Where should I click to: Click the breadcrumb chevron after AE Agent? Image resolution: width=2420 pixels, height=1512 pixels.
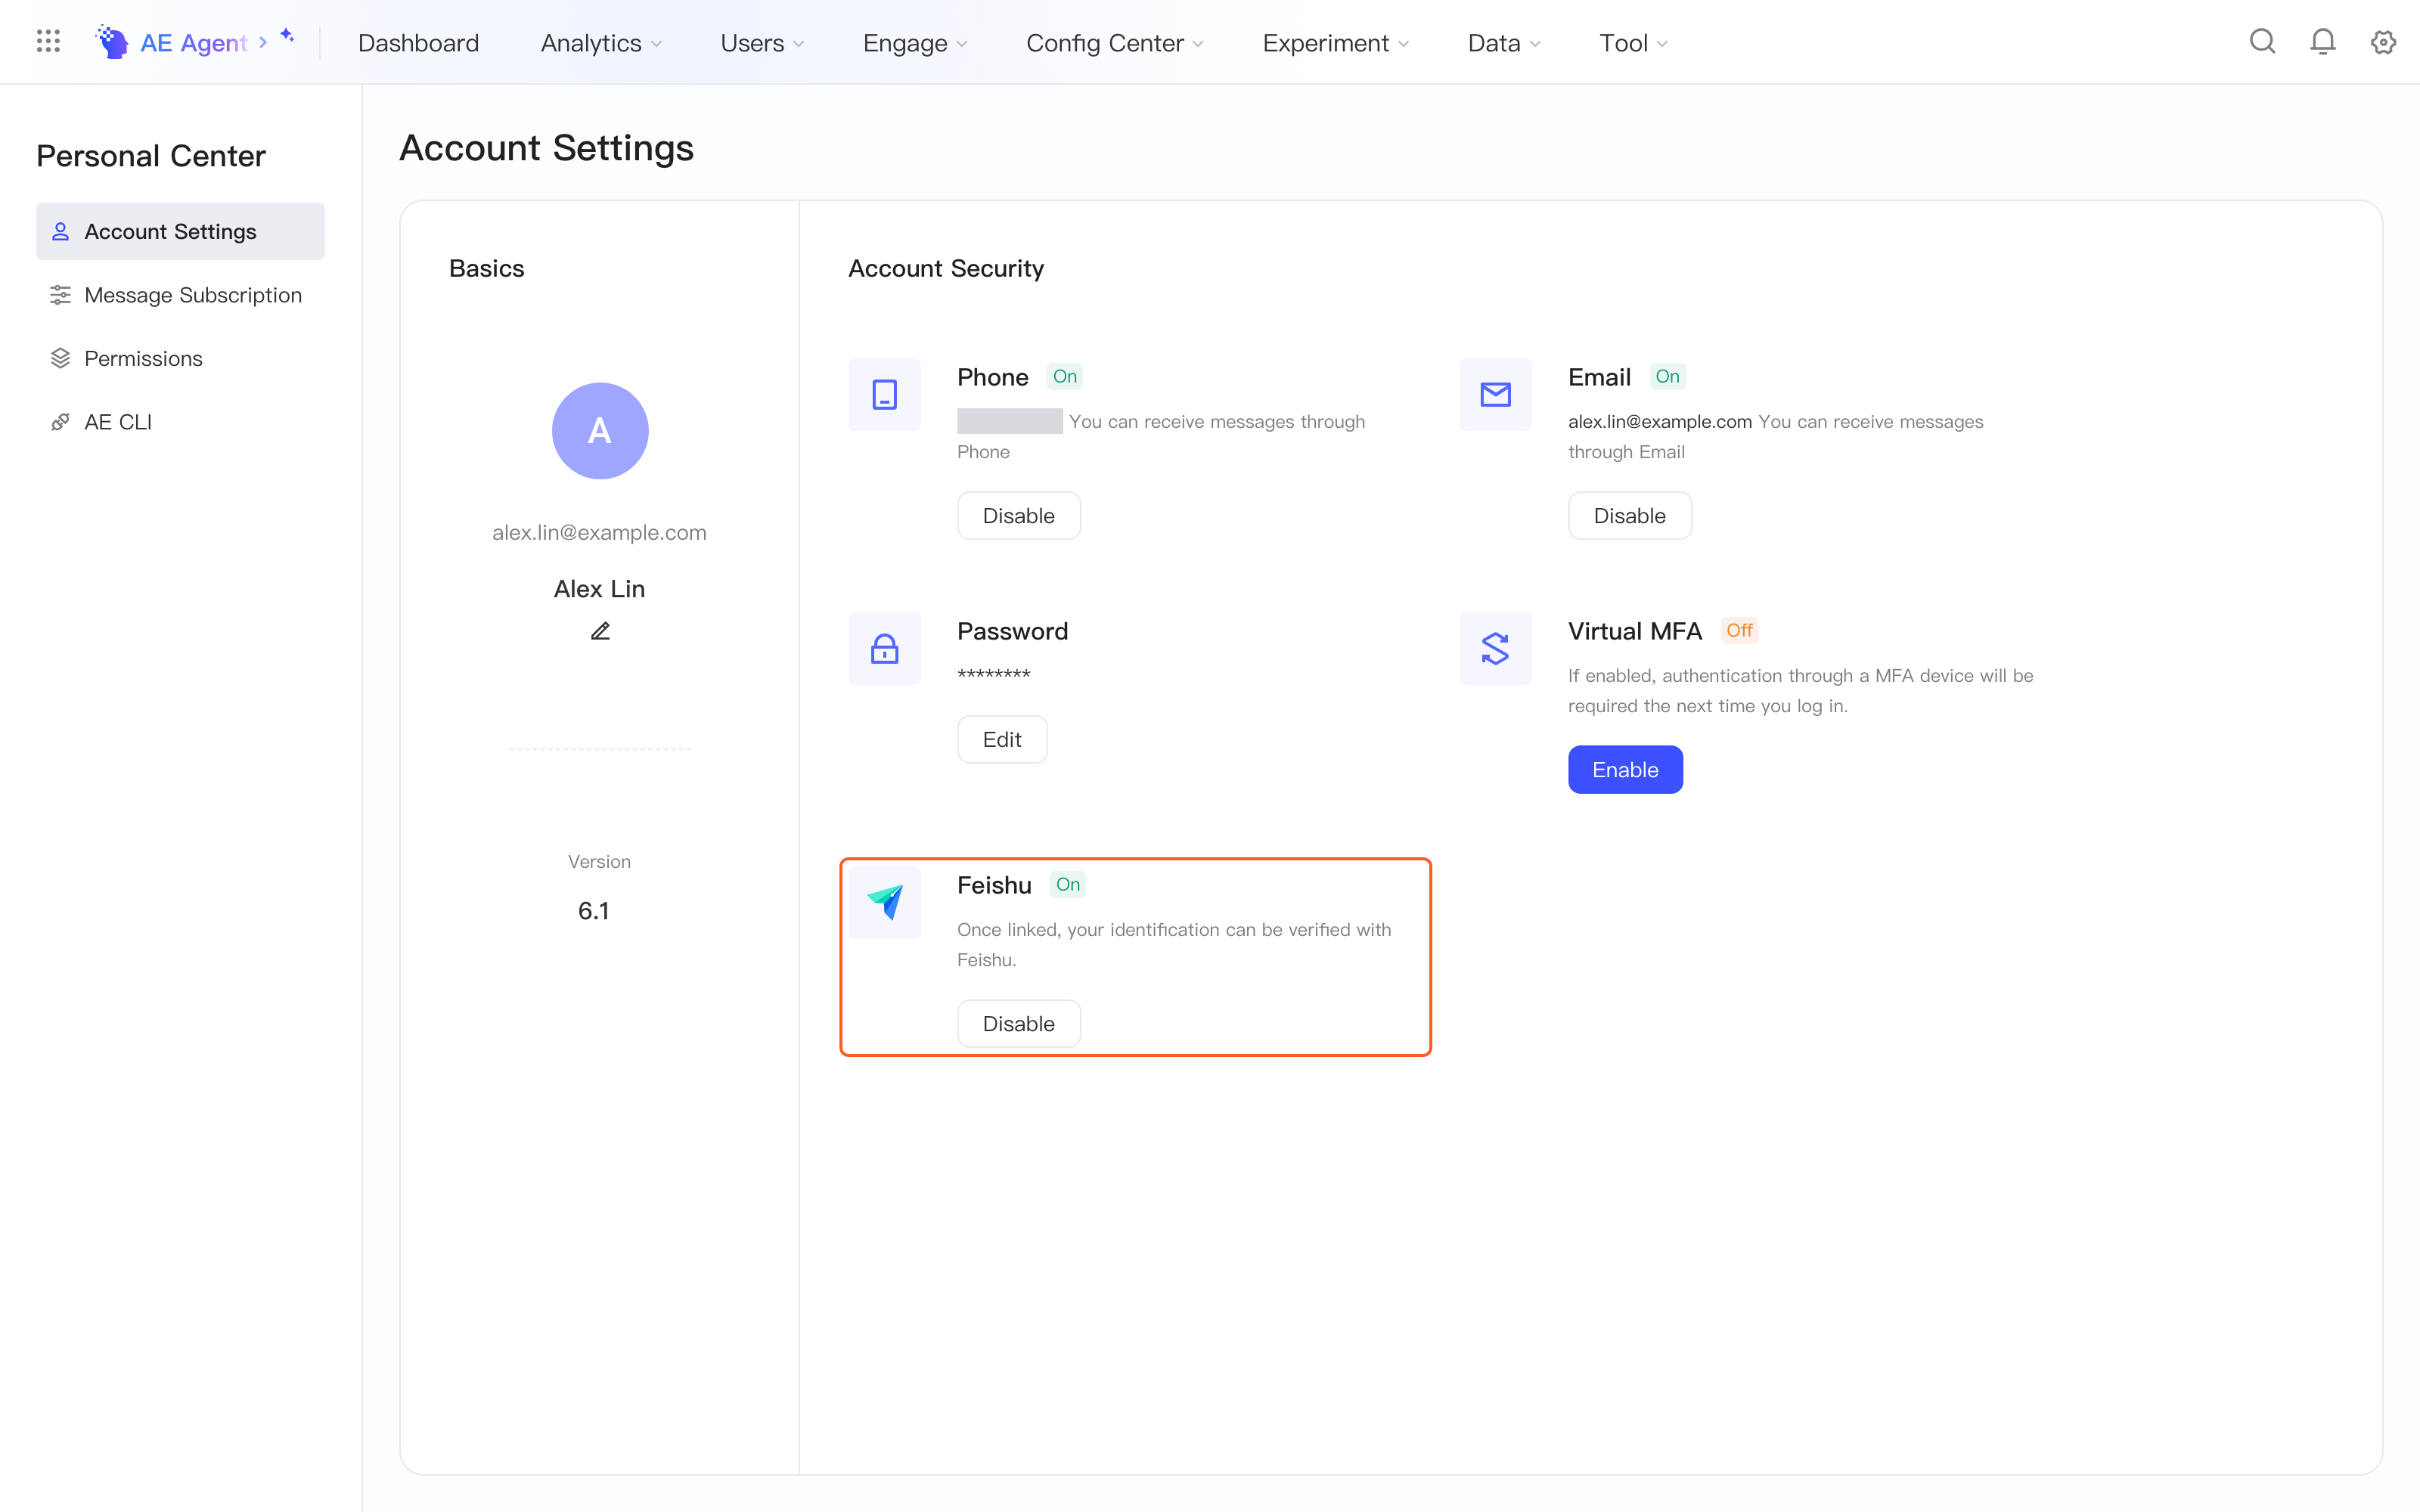coord(263,42)
